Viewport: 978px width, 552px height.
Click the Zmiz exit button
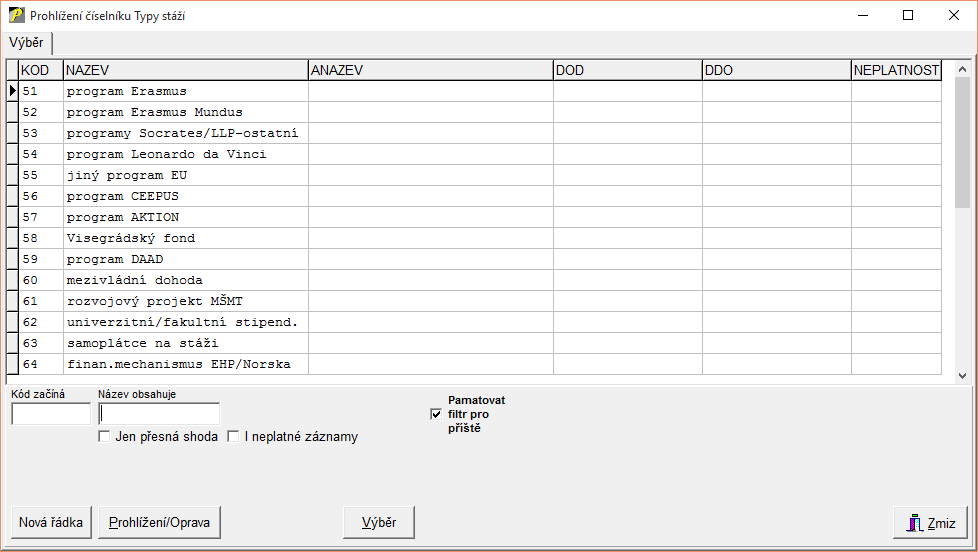[930, 523]
